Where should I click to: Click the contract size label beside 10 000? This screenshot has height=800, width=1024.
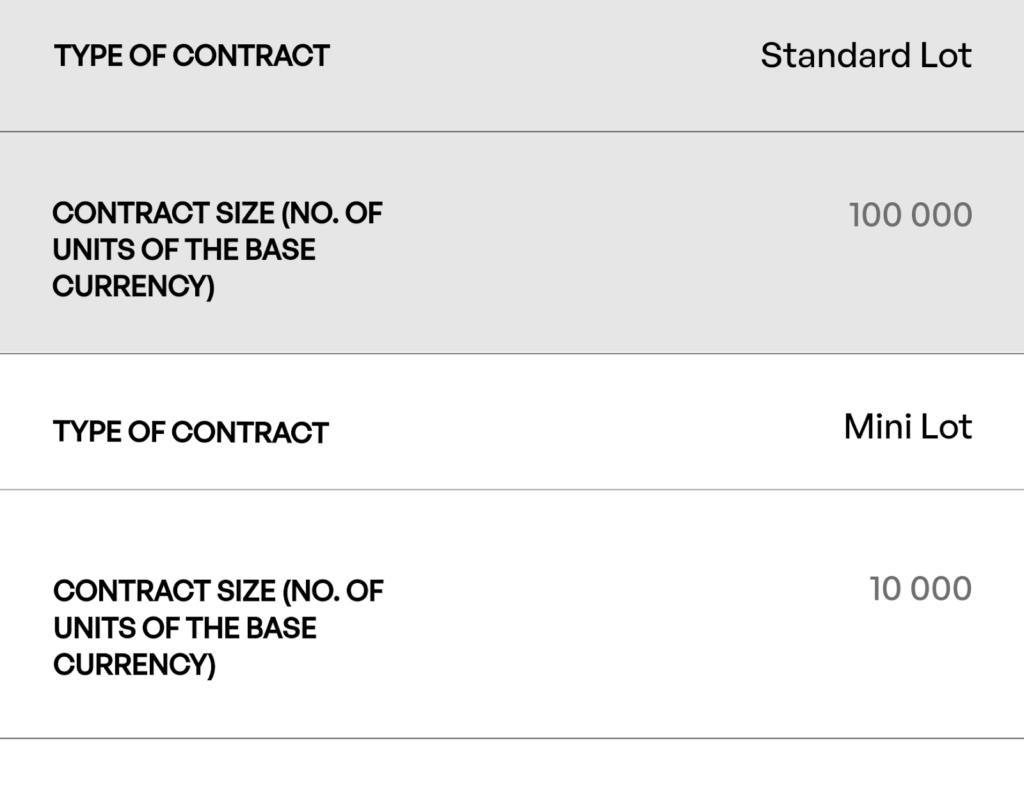click(x=218, y=627)
